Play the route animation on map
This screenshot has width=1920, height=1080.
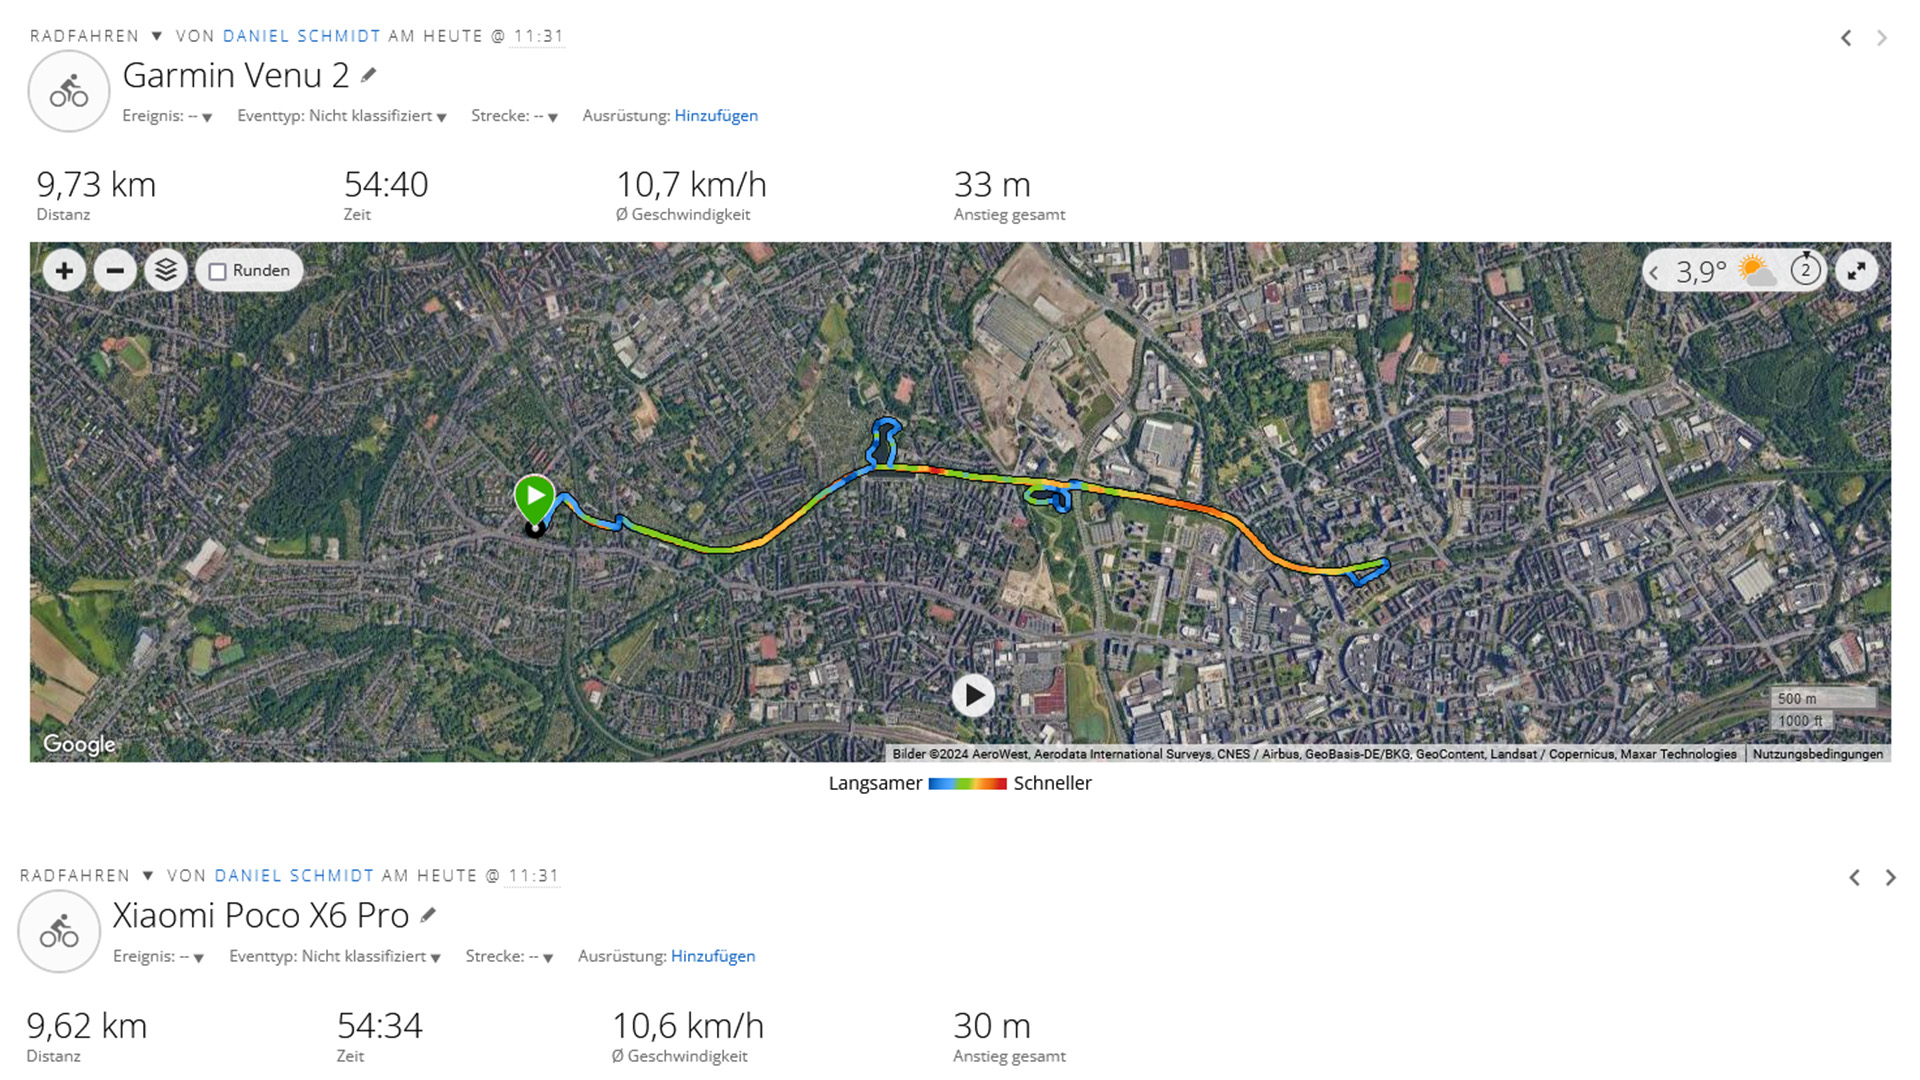[973, 695]
